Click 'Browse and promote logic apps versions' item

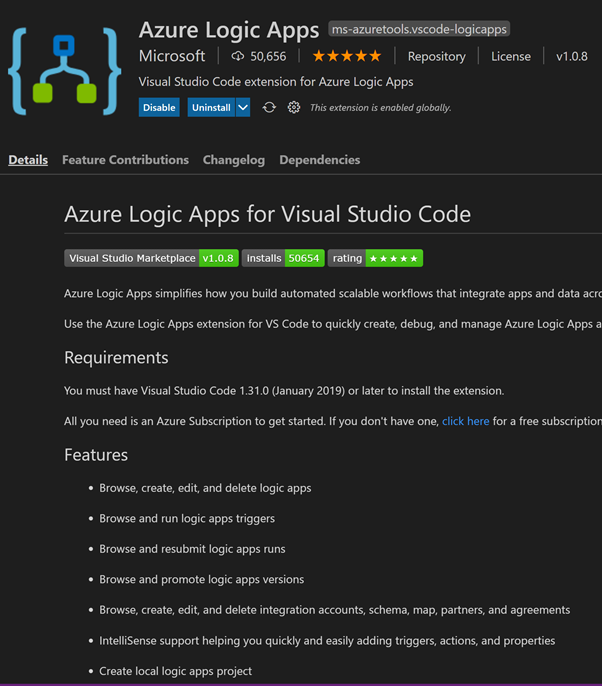tap(202, 579)
